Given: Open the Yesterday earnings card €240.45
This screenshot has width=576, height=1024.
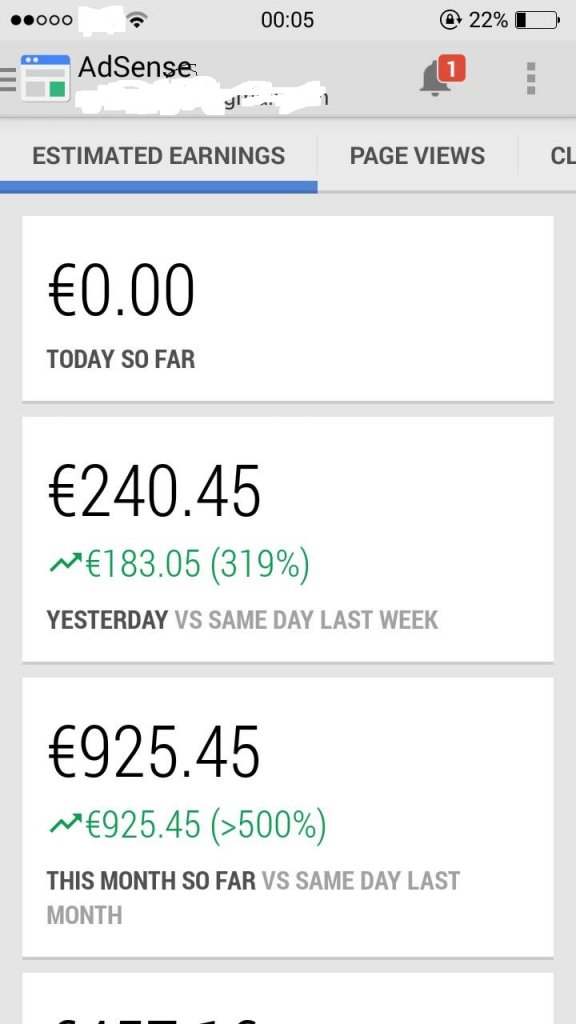Looking at the screenshot, I should (288, 539).
